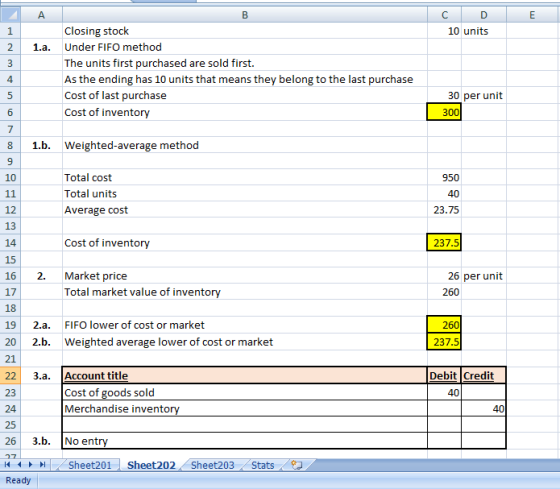The width and height of the screenshot is (560, 489).
Task: Click the '1.a.' label cell
Action: 41,47
